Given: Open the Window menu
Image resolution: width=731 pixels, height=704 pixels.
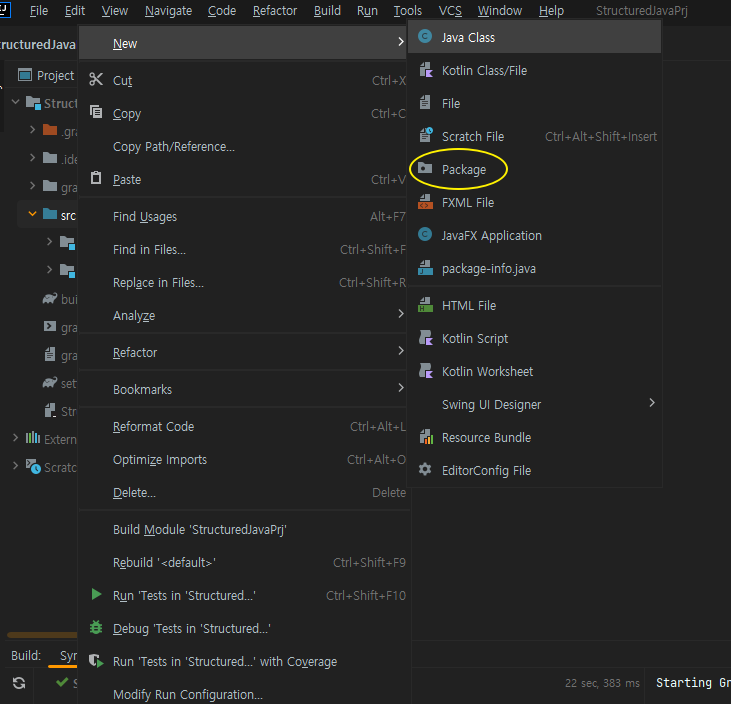Looking at the screenshot, I should click(x=500, y=11).
